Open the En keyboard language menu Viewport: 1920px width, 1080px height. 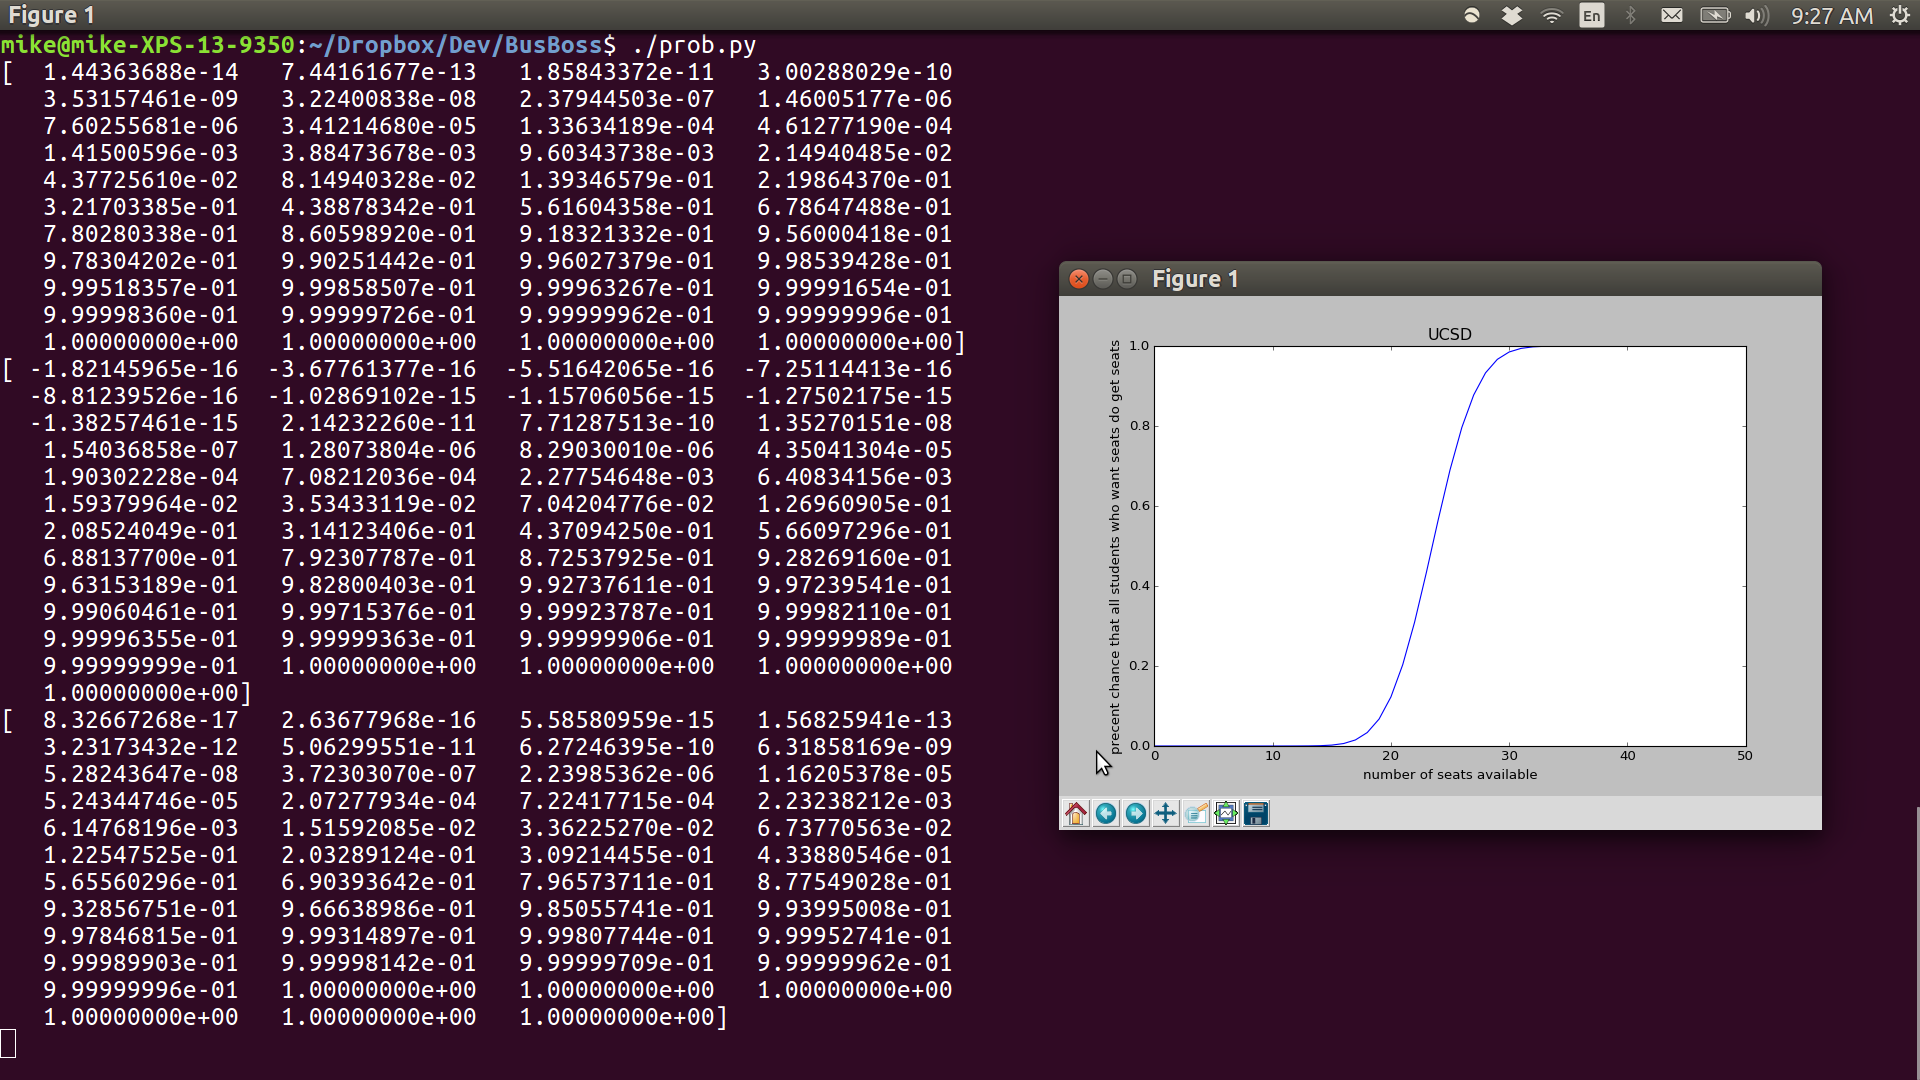(1592, 16)
